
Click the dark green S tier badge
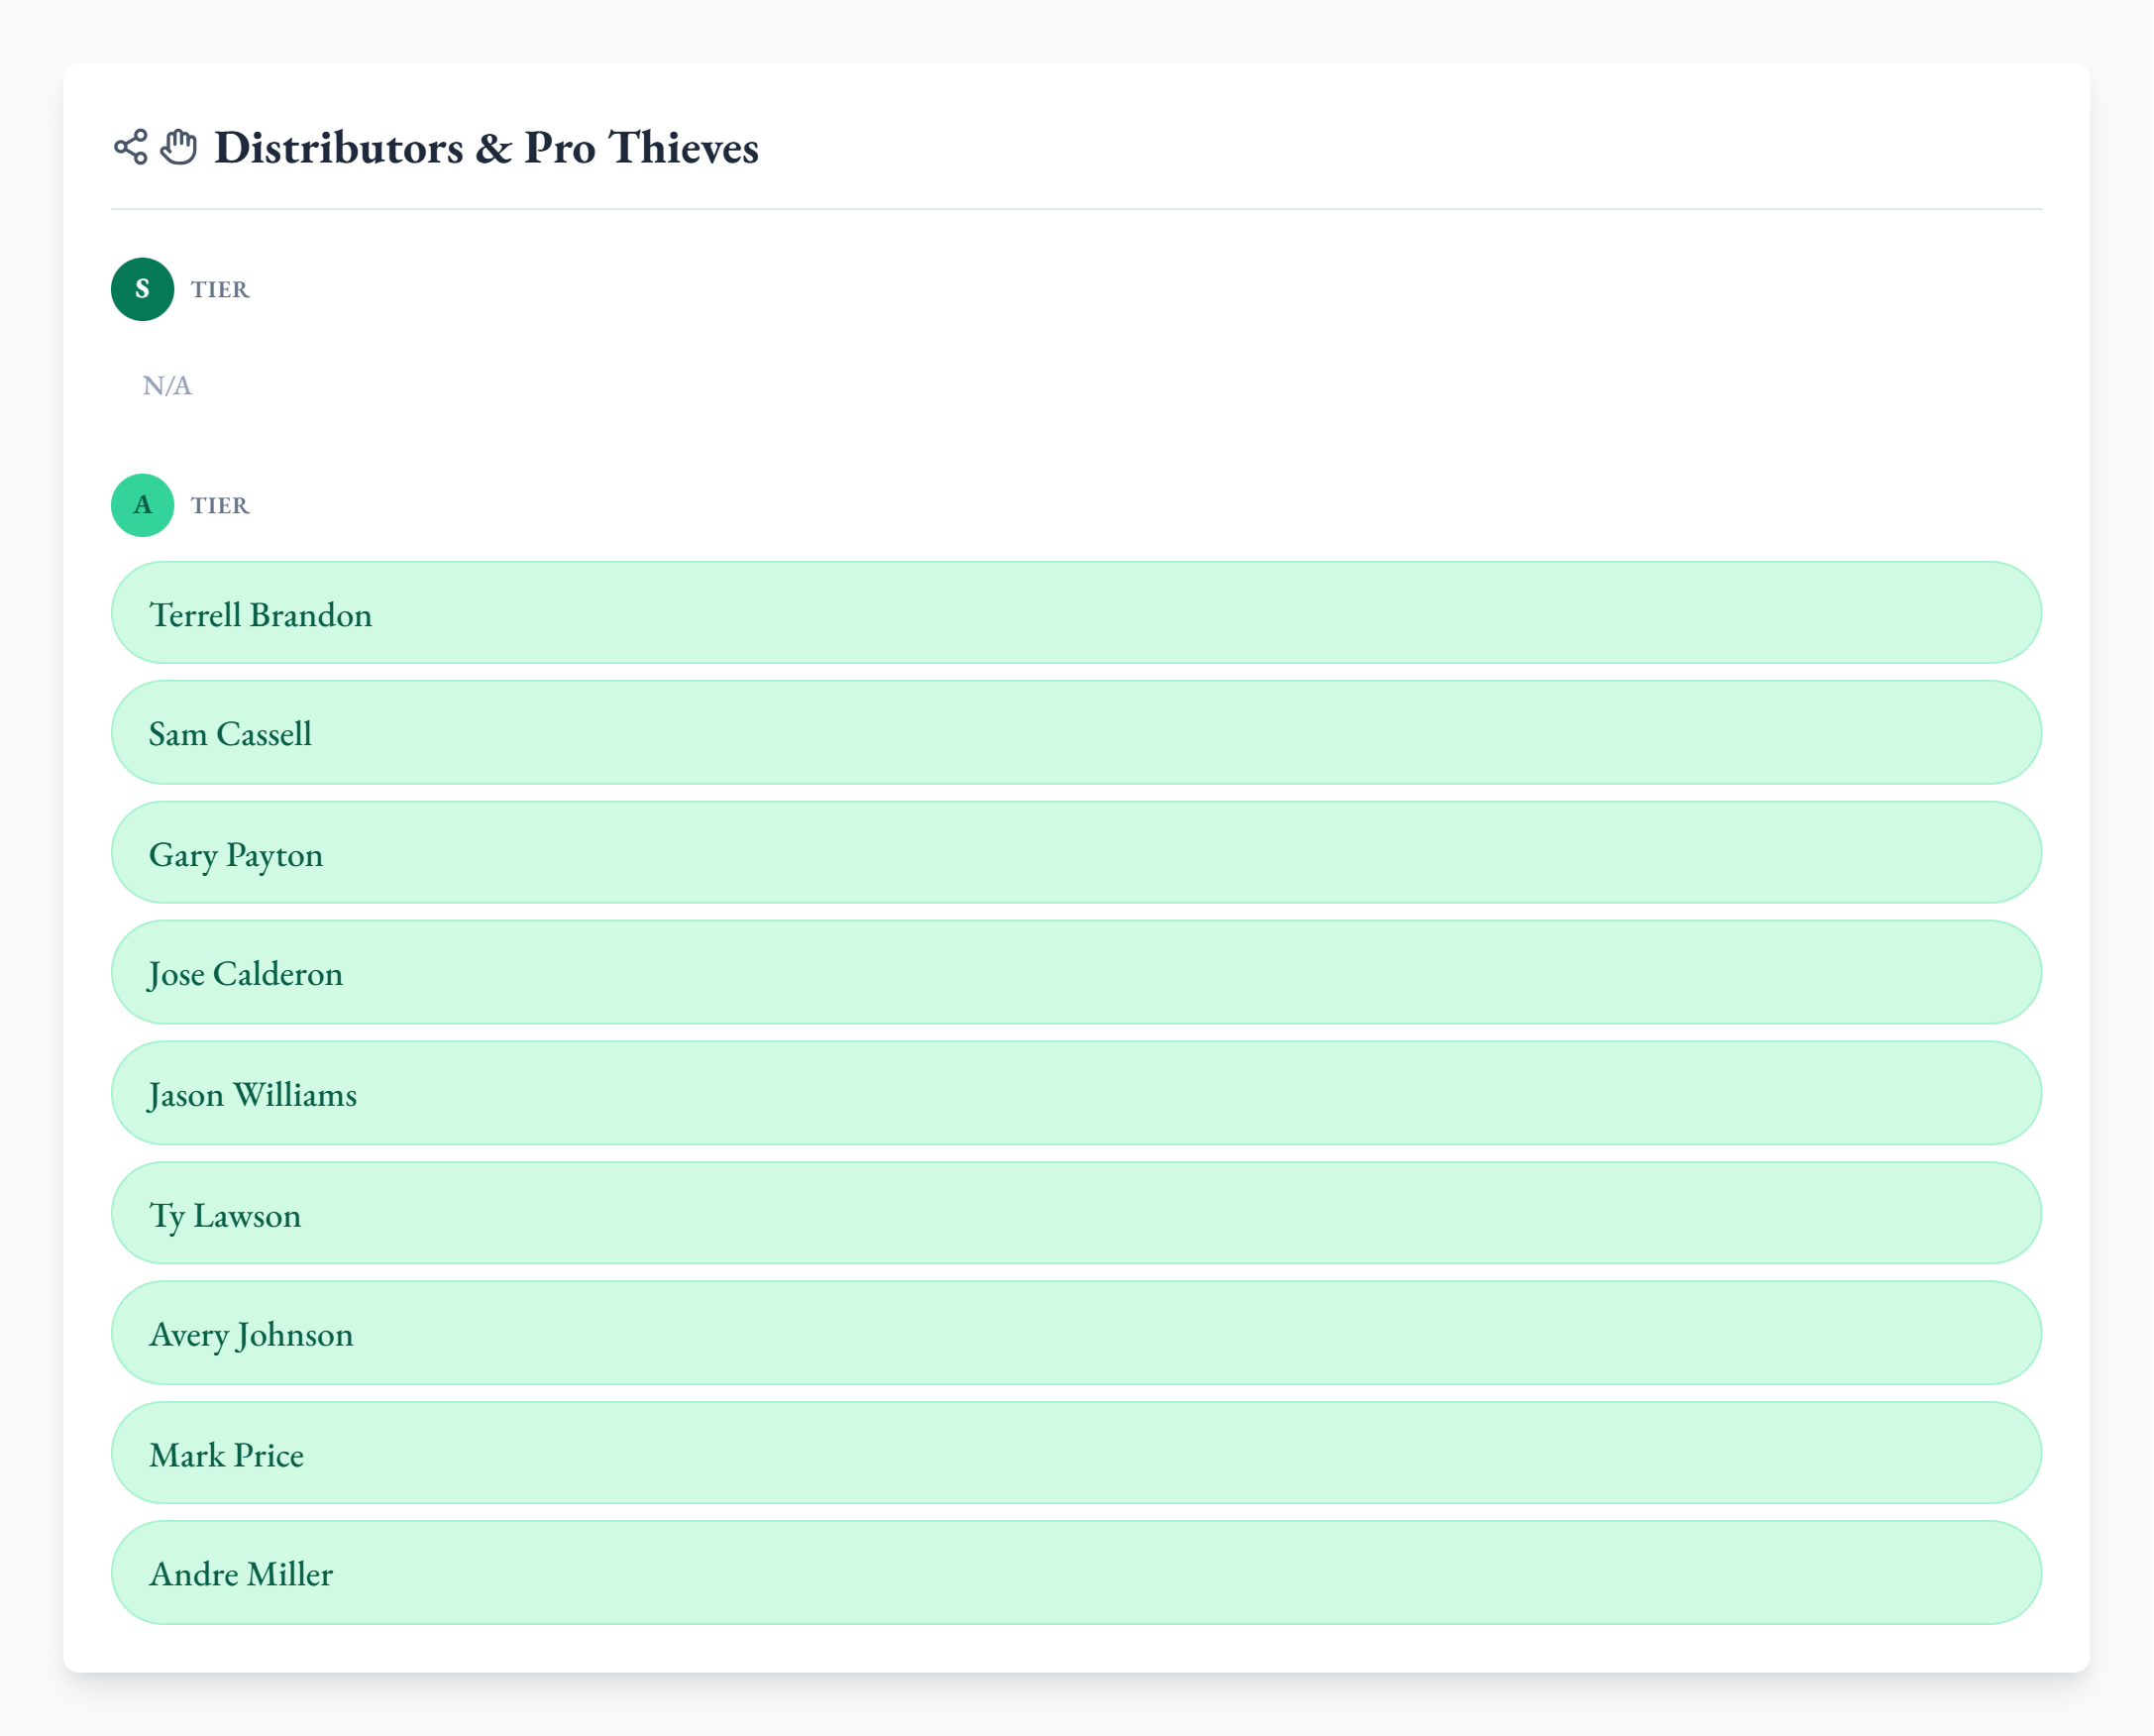click(x=142, y=289)
